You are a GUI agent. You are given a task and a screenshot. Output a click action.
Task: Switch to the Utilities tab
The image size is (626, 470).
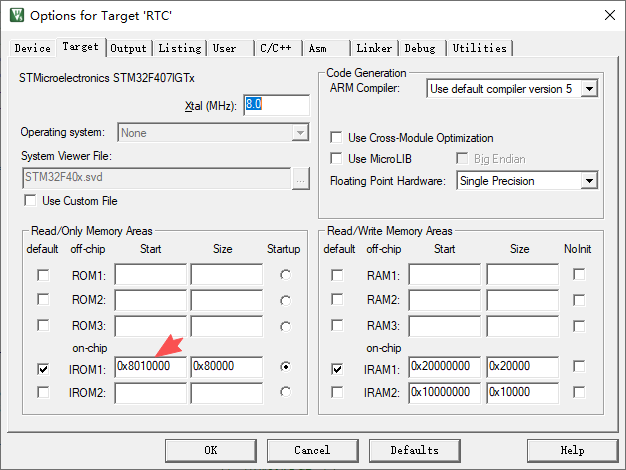[x=479, y=48]
